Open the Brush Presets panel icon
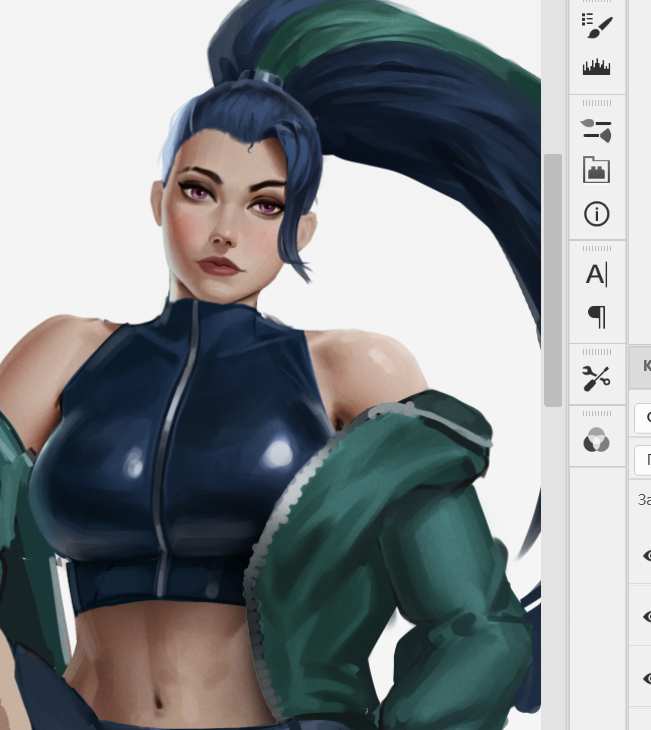Image resolution: width=651 pixels, height=730 pixels. coord(597,26)
